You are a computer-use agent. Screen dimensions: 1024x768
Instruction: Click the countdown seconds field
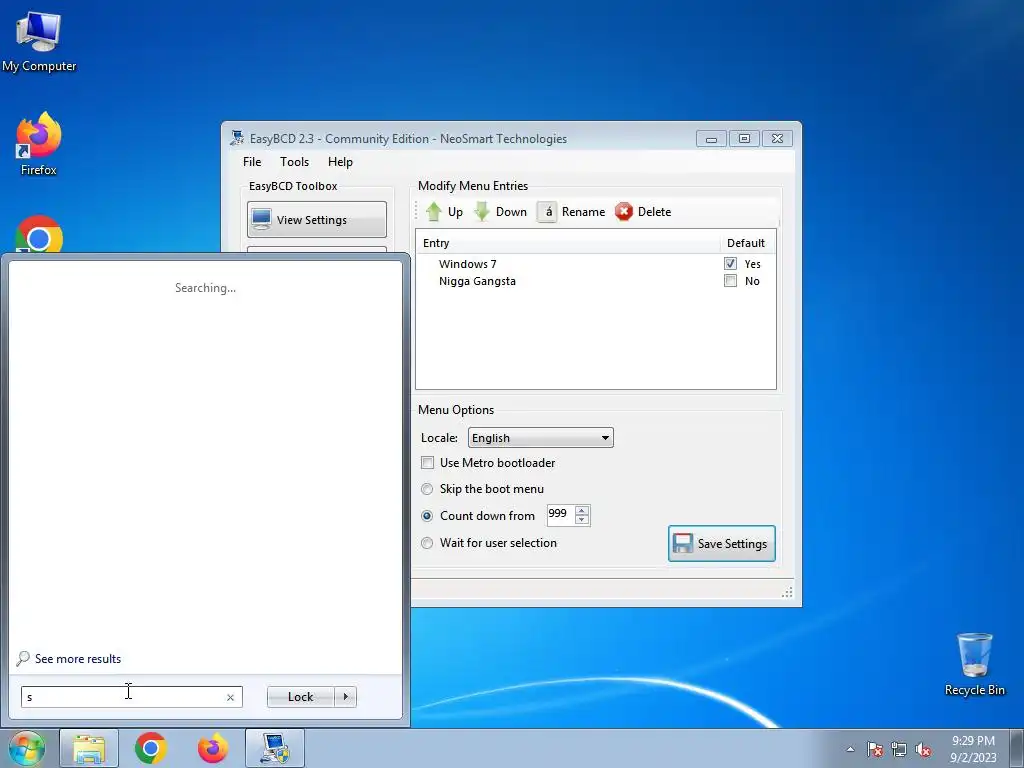pyautogui.click(x=560, y=515)
